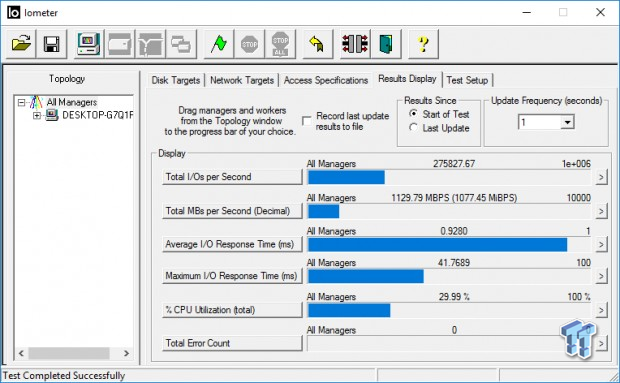Click the Total MBs per Second (Decimal) button

tap(232, 211)
